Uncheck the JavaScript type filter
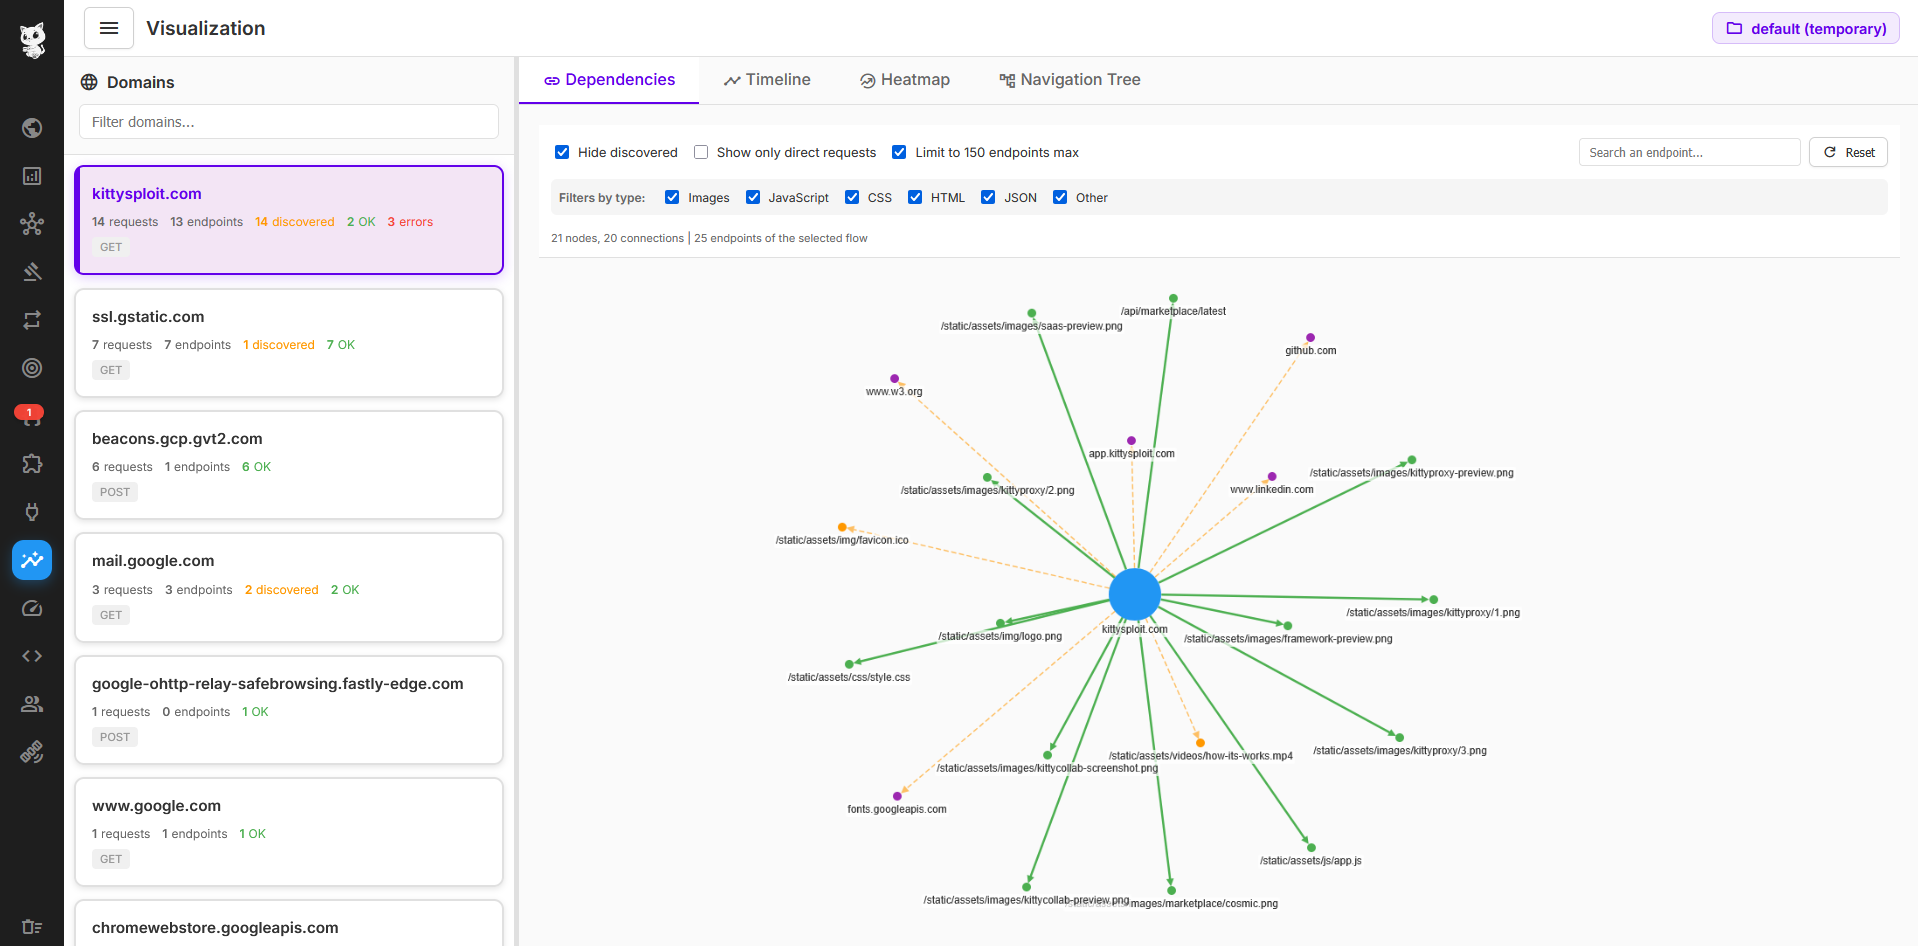This screenshot has width=1918, height=946. pyautogui.click(x=753, y=197)
